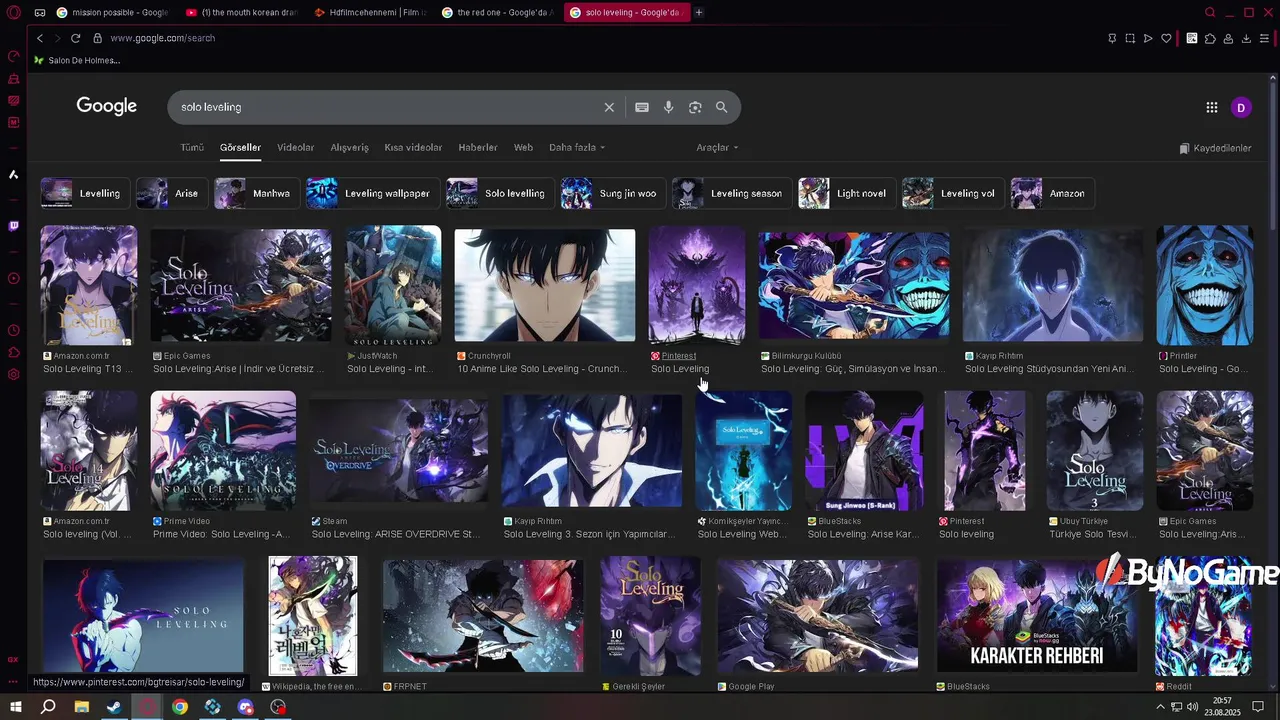The height and width of the screenshot is (720, 1280).
Task: Switch to the Kısa videolar tab
Action: (413, 147)
